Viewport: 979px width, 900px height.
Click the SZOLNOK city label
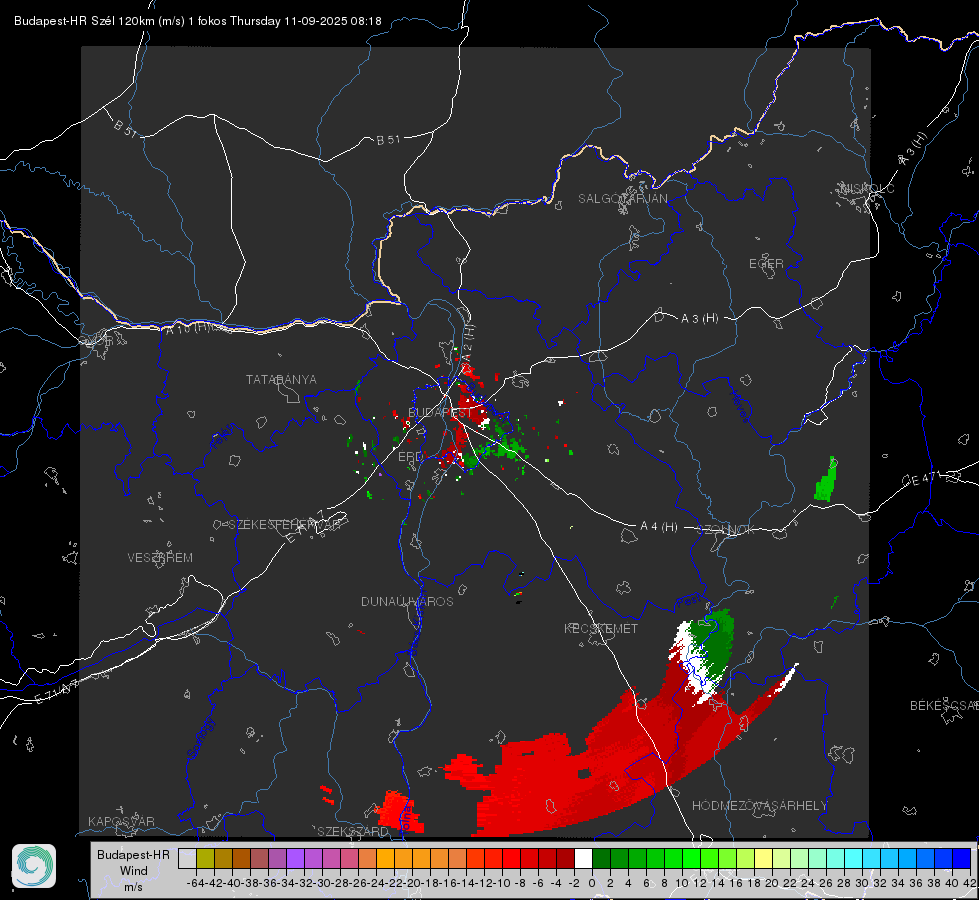pos(726,529)
